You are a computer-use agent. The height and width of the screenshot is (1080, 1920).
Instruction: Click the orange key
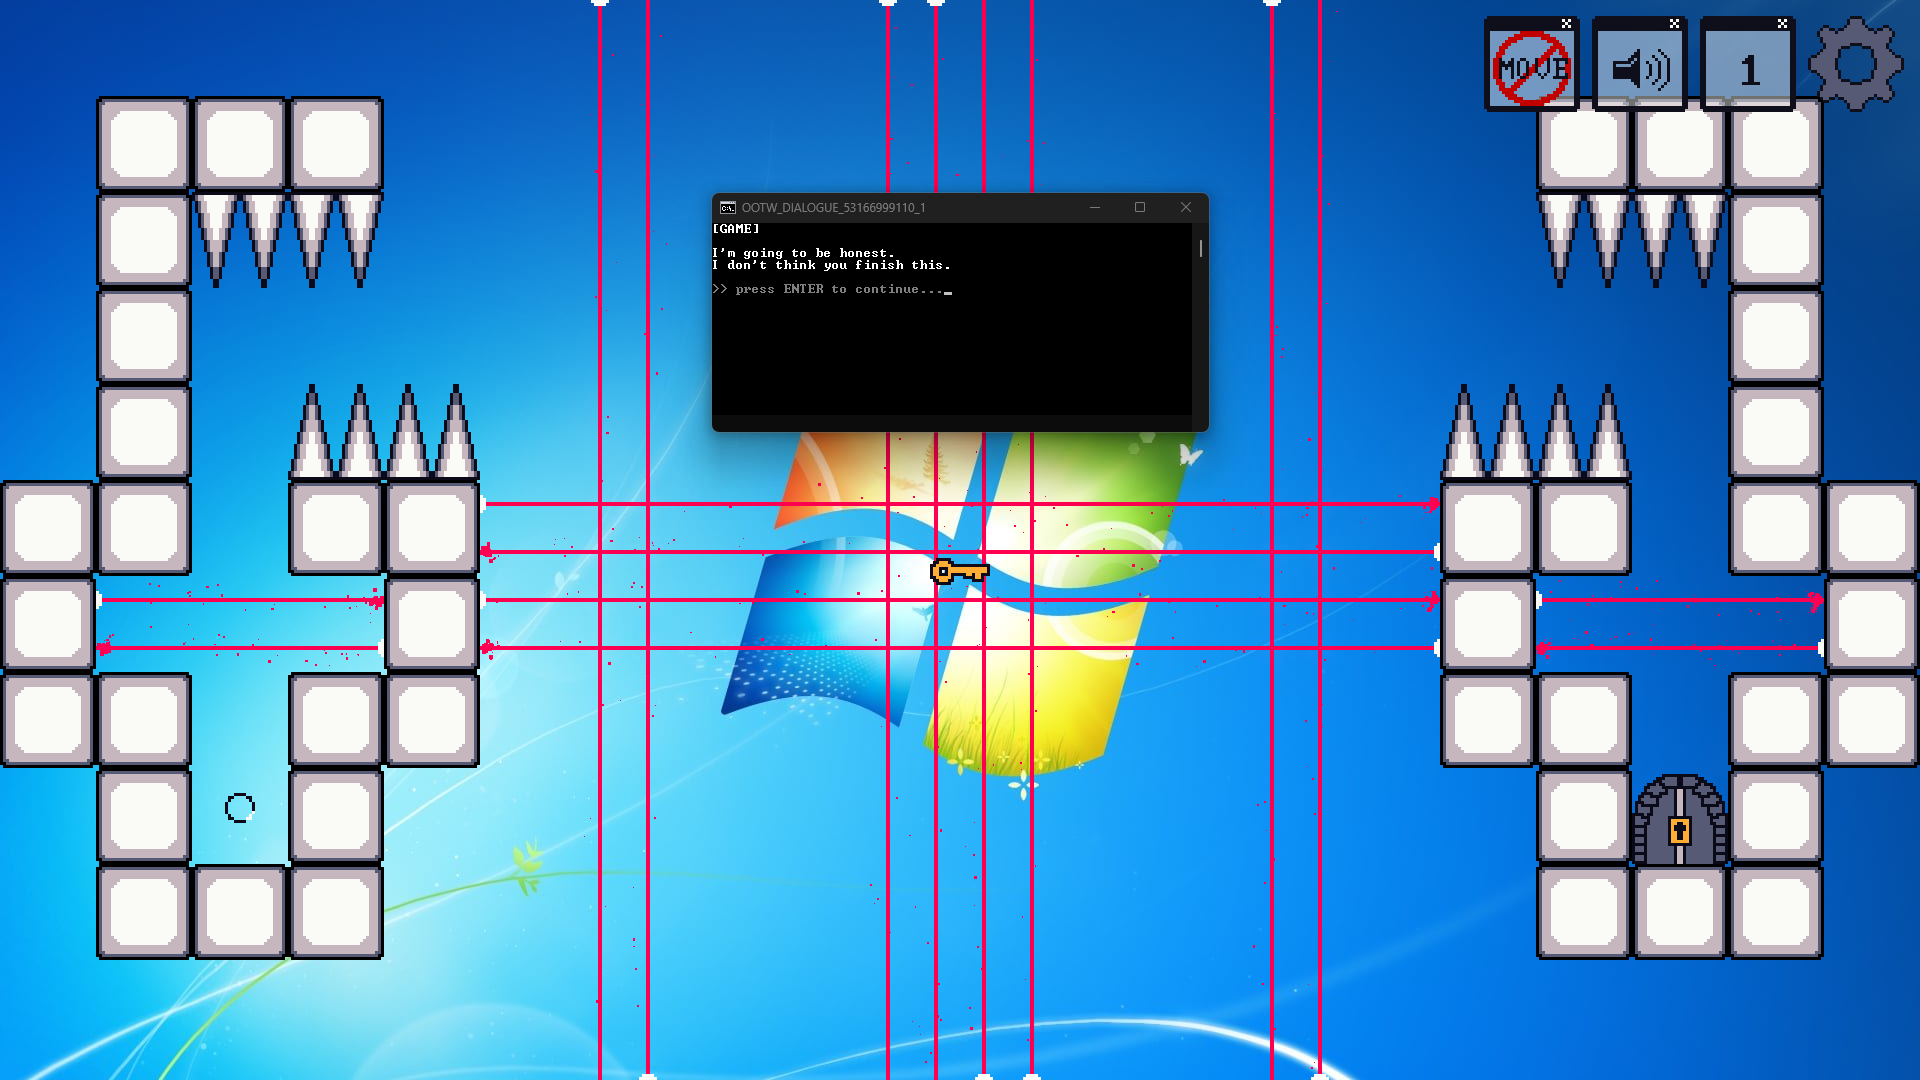click(x=959, y=571)
